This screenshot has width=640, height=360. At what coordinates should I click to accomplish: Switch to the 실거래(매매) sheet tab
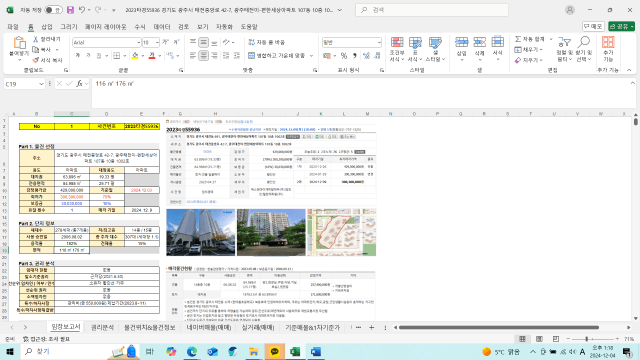[258, 327]
